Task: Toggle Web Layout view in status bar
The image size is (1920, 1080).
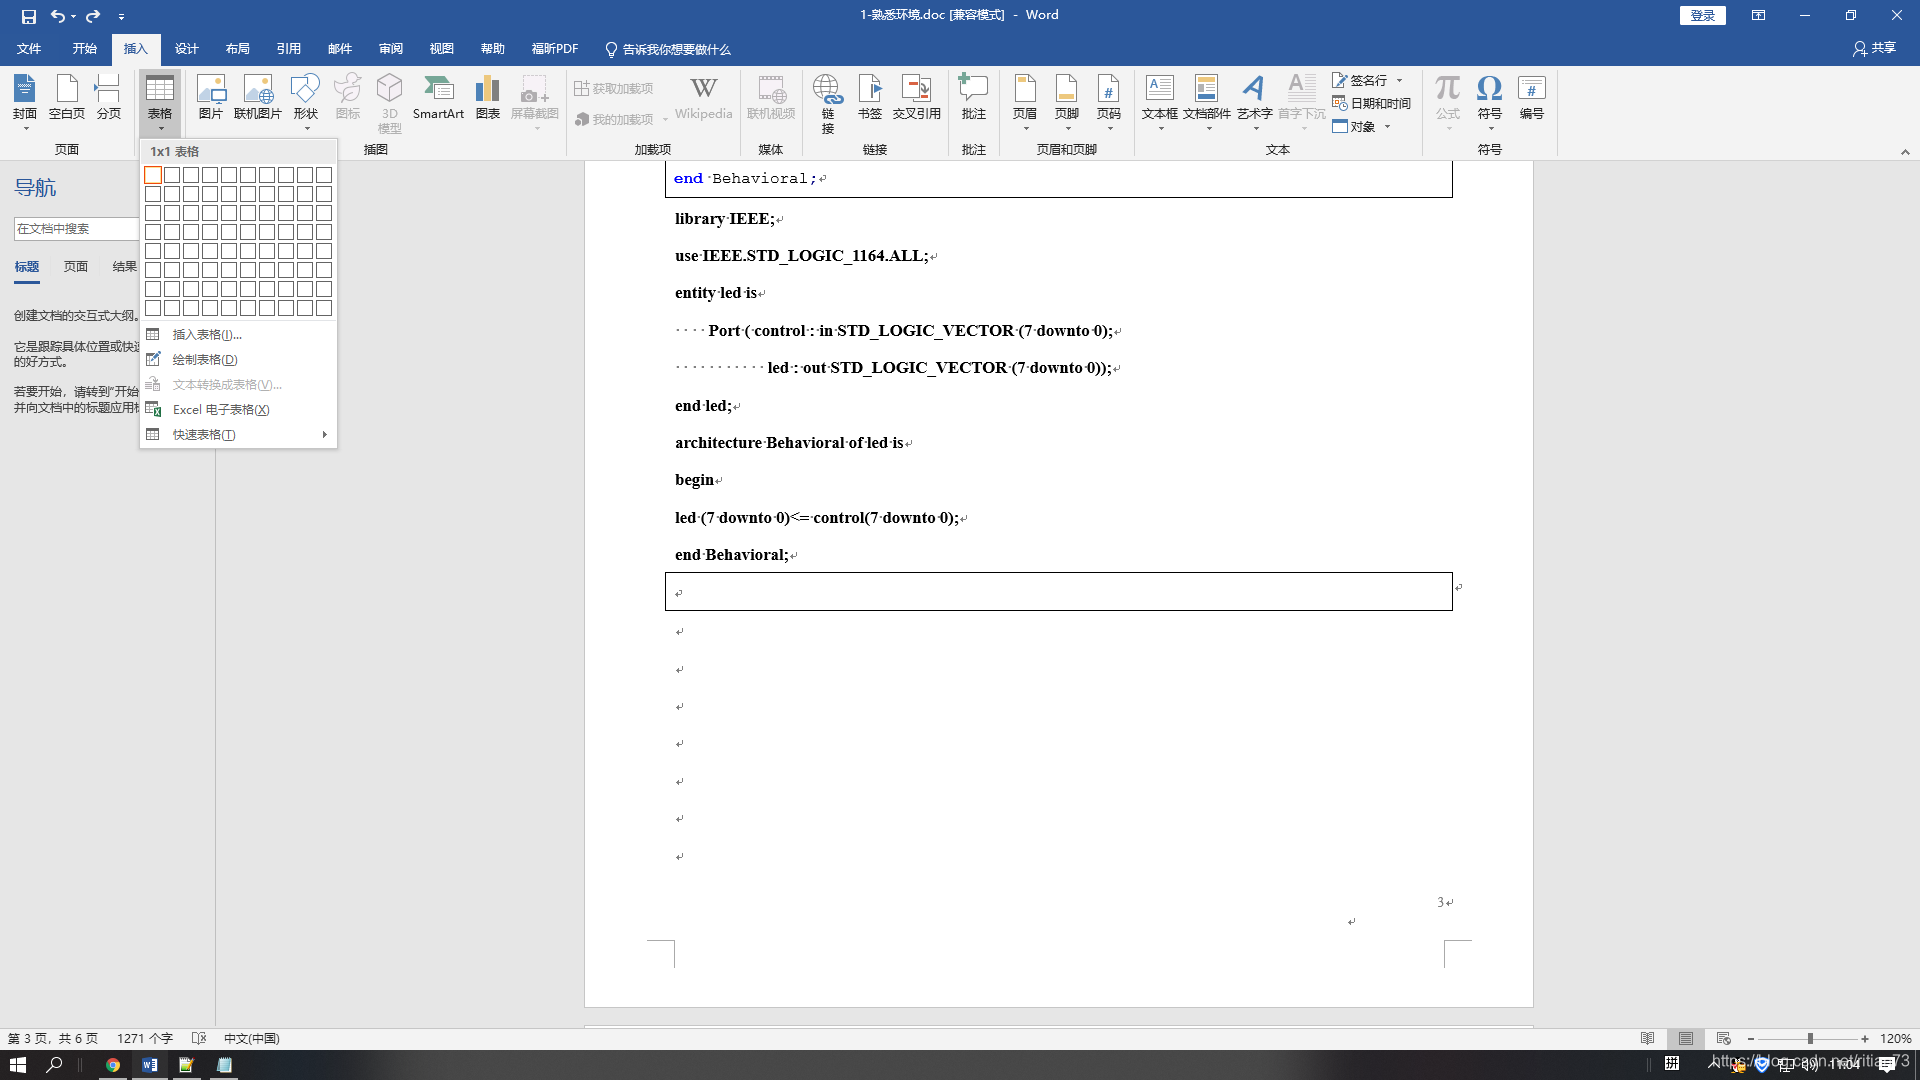Action: click(x=1723, y=1038)
